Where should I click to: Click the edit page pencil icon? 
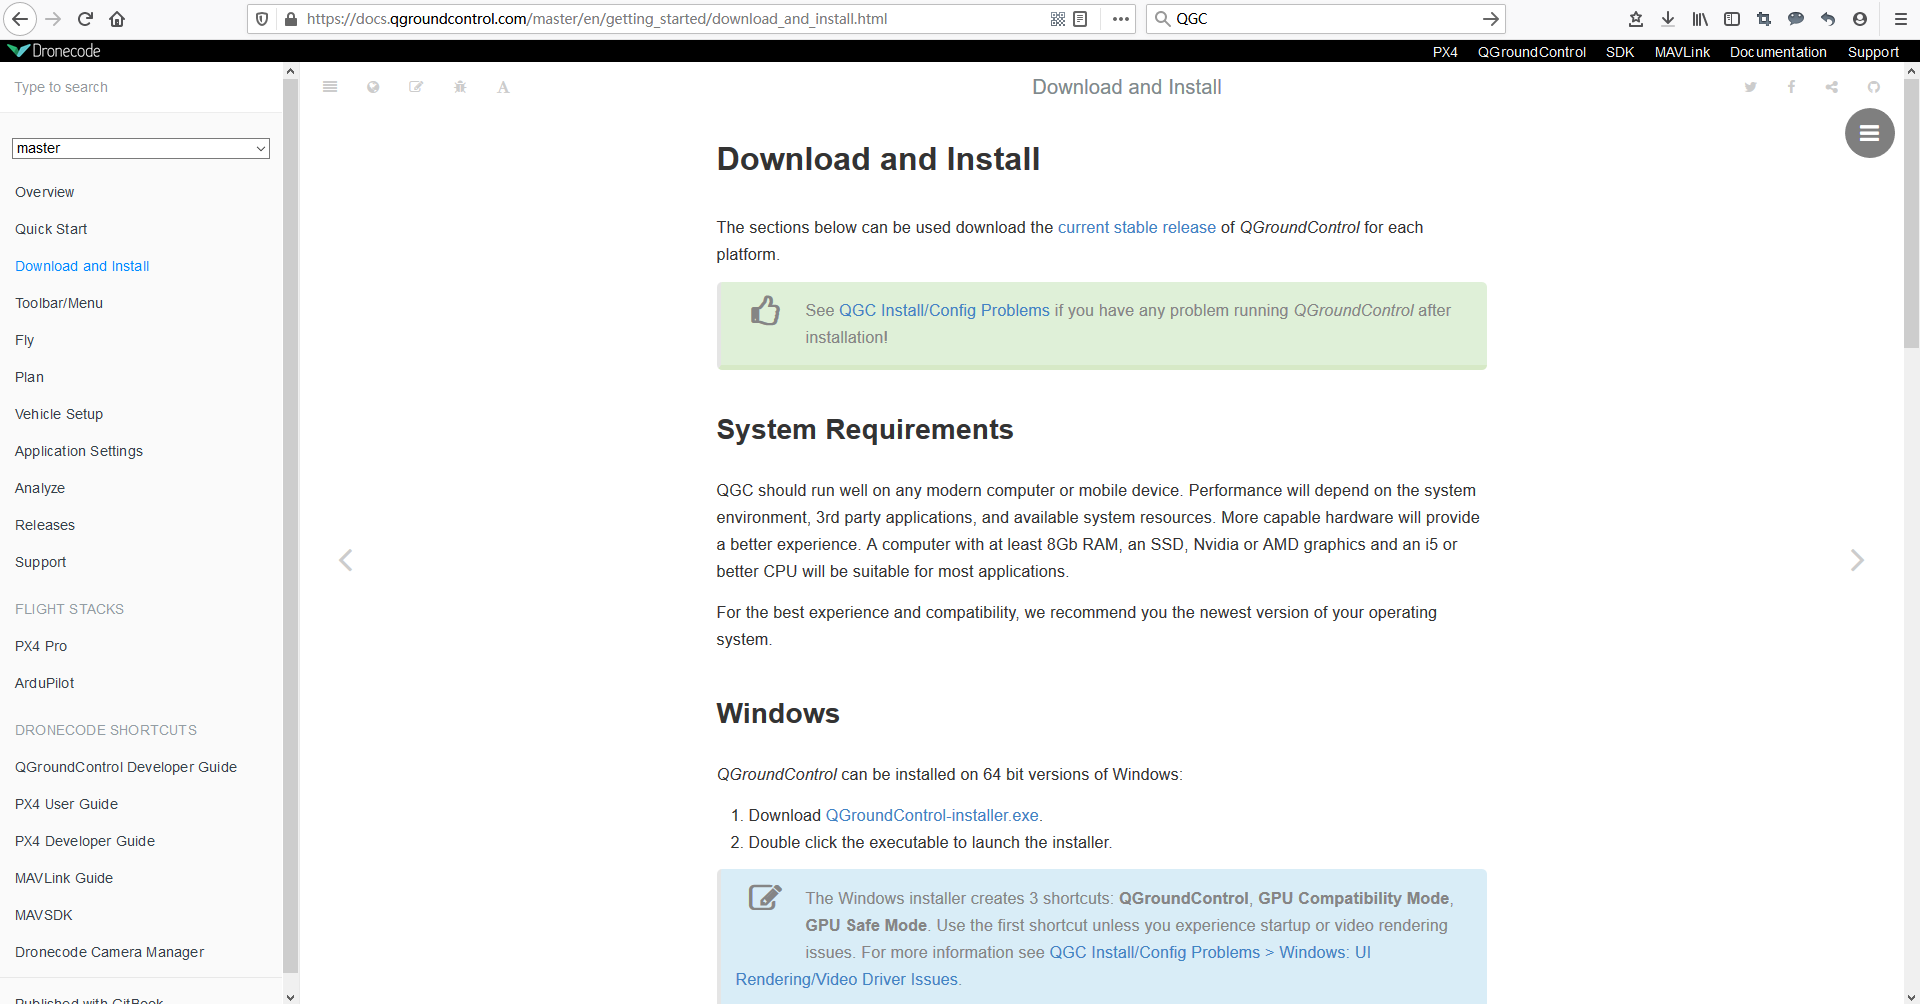[x=416, y=87]
